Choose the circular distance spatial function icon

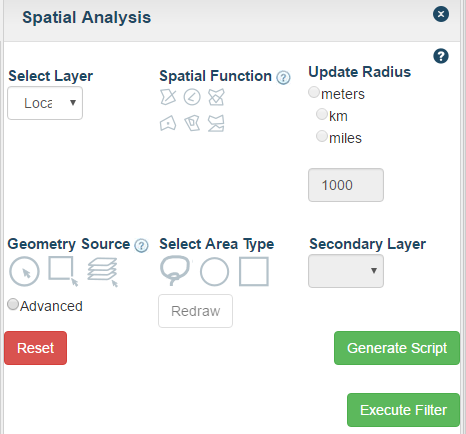point(192,97)
